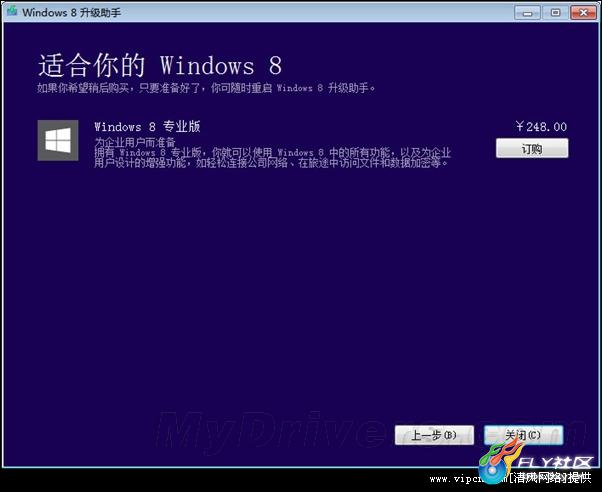Click the 关闭(C) close button
602x492 pixels.
pos(524,435)
